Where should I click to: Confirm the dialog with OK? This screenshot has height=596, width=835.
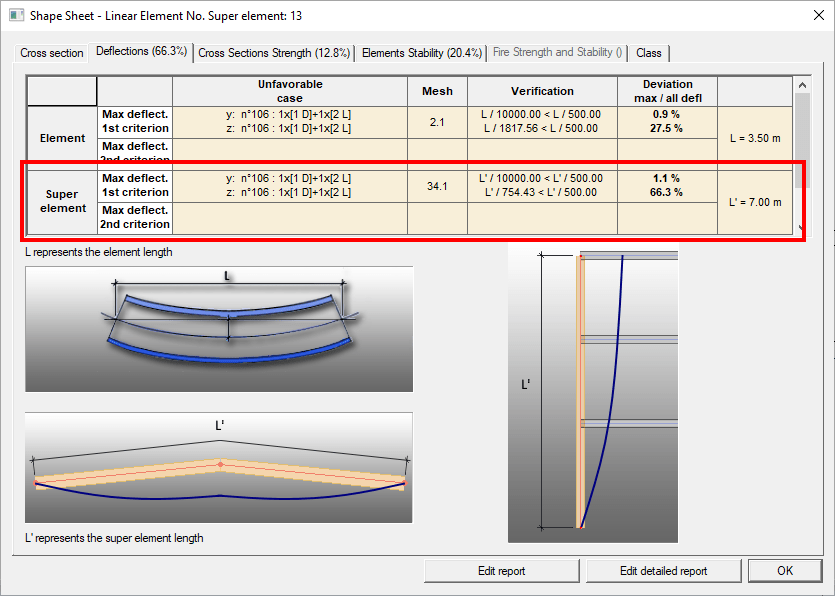785,571
